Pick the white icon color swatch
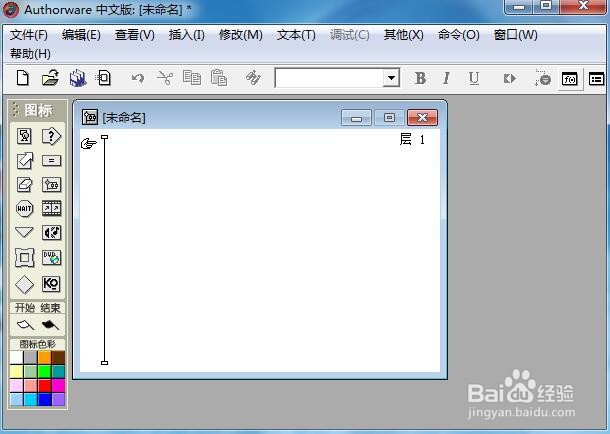Screen dimensions: 610x434 point(16,357)
